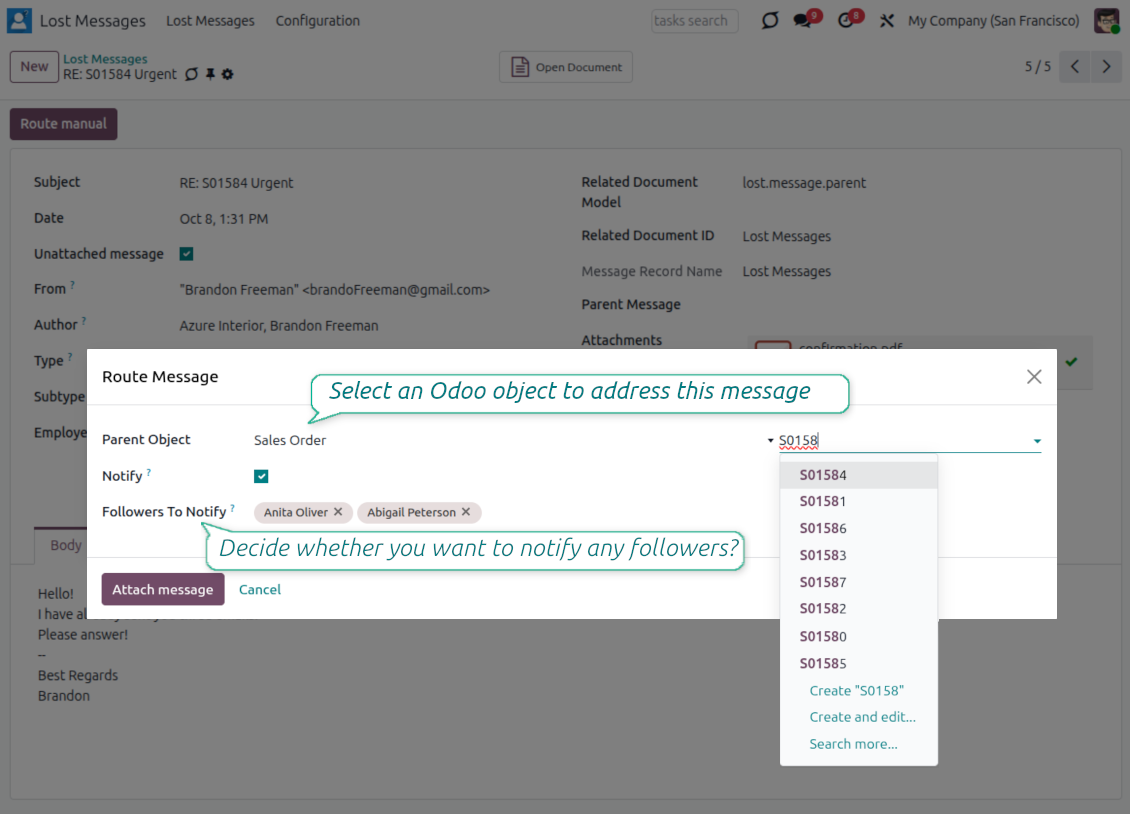Image resolution: width=1130 pixels, height=814 pixels.
Task: Click the New button
Action: pyautogui.click(x=34, y=66)
